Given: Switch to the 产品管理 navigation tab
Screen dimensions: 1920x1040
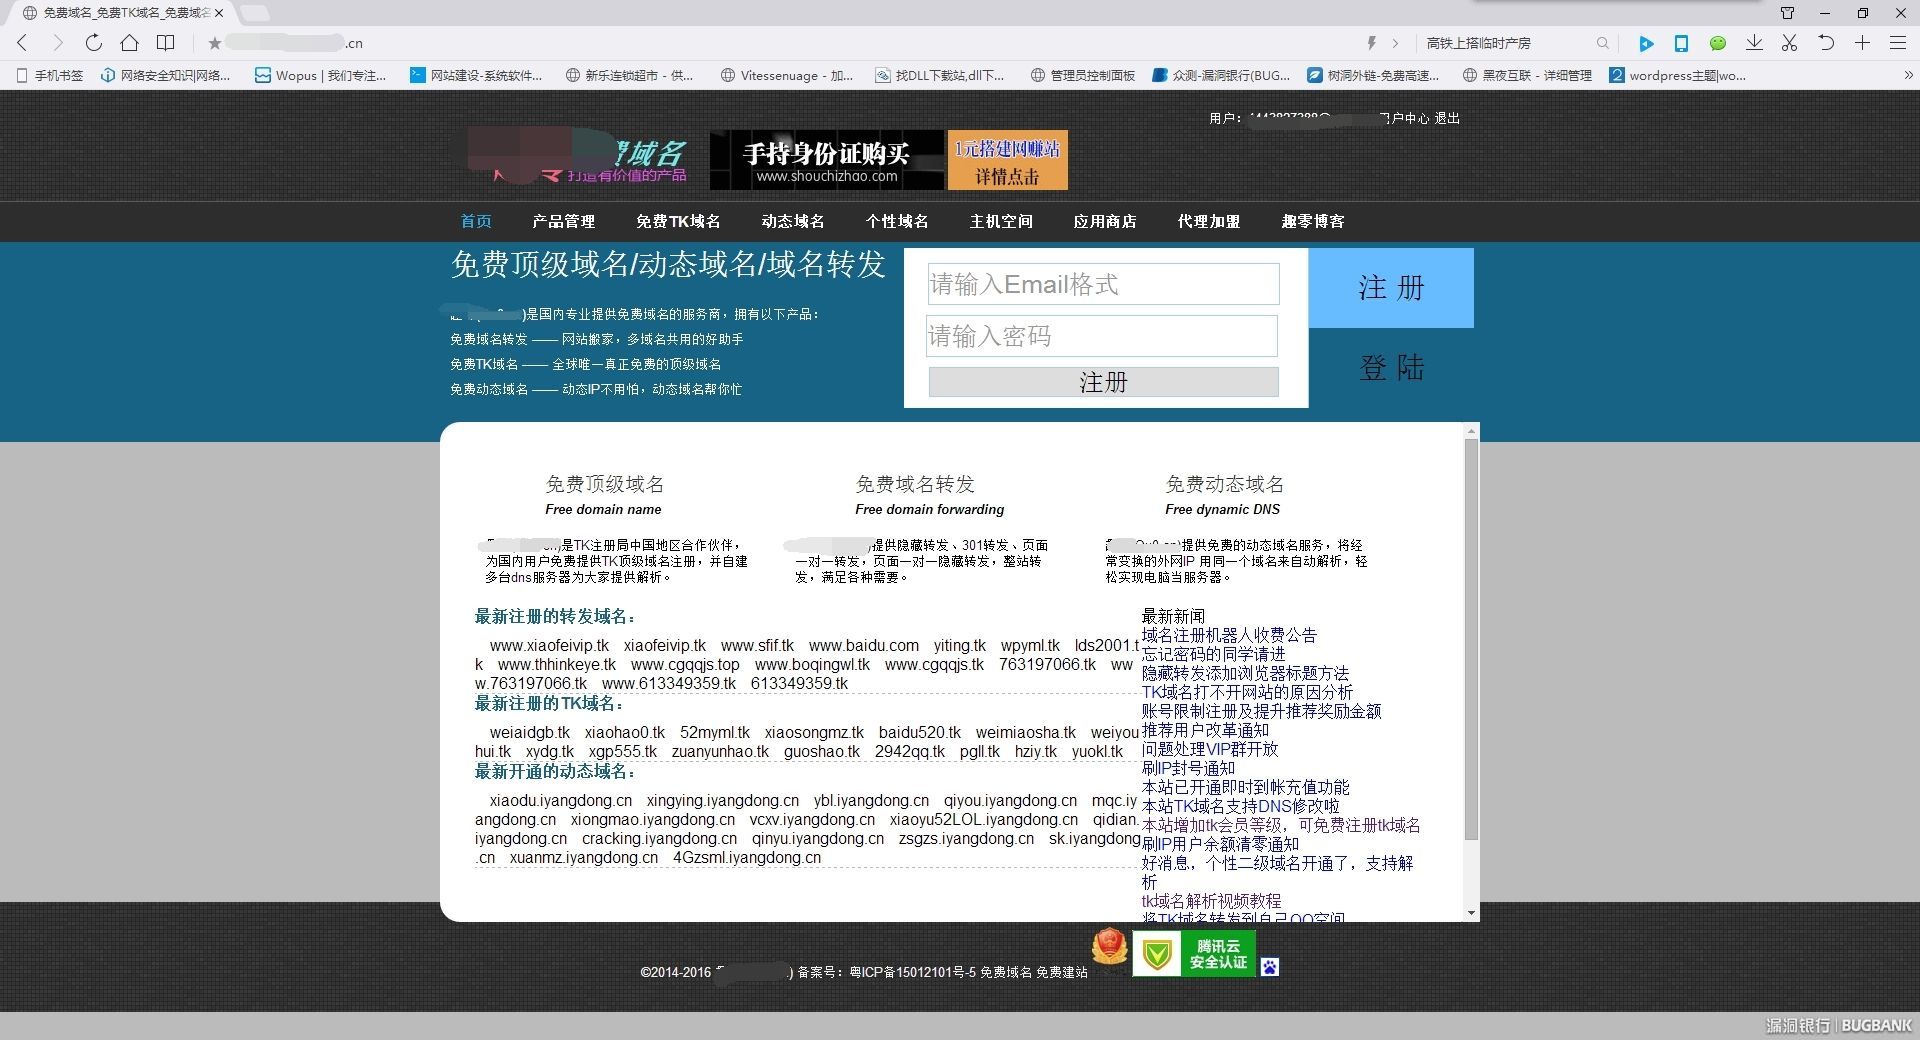Looking at the screenshot, I should coord(565,222).
